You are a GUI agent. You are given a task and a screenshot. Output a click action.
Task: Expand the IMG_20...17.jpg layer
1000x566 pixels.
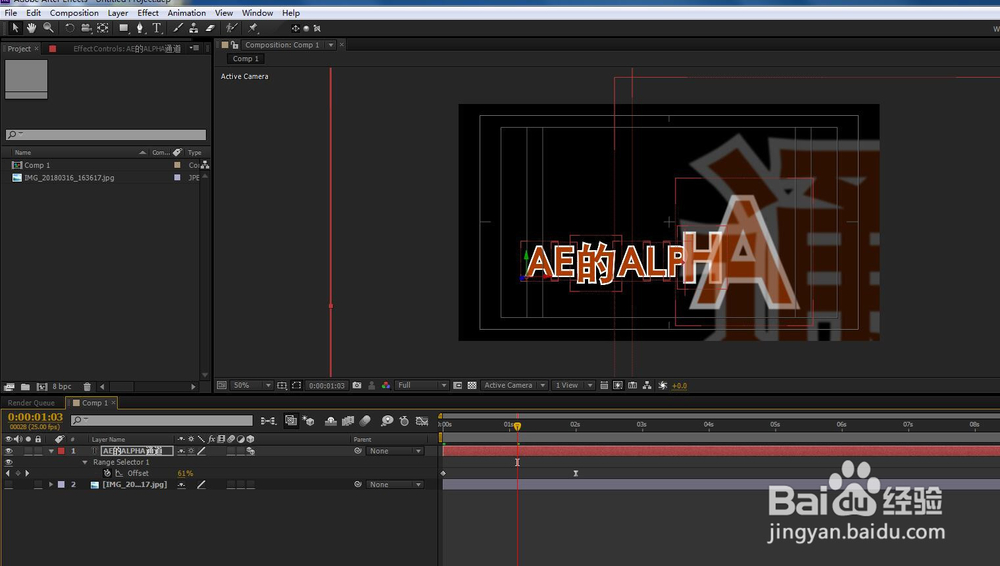tap(51, 484)
